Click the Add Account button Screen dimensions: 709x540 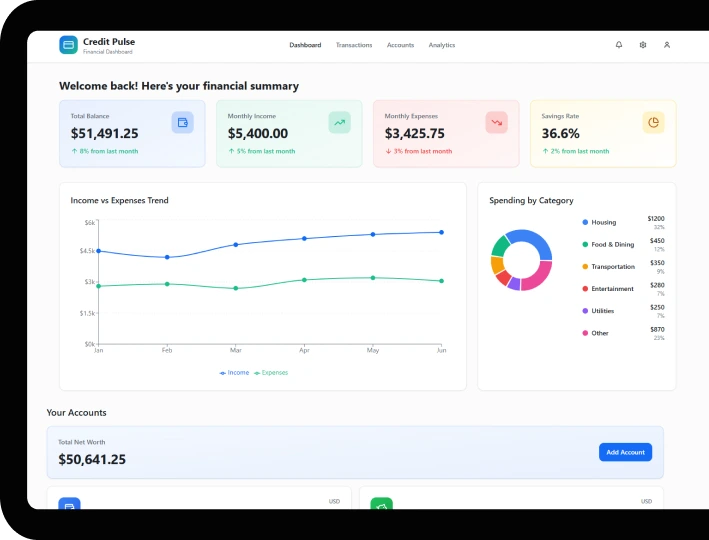625,452
